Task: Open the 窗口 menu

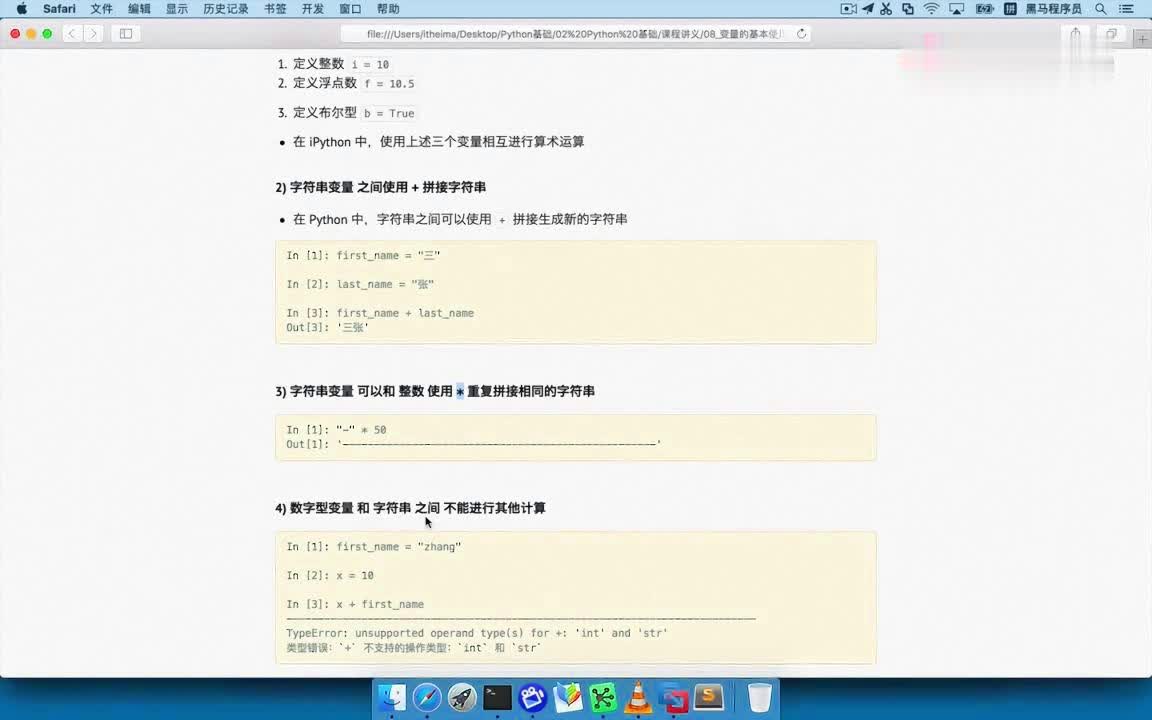Action: [350, 9]
